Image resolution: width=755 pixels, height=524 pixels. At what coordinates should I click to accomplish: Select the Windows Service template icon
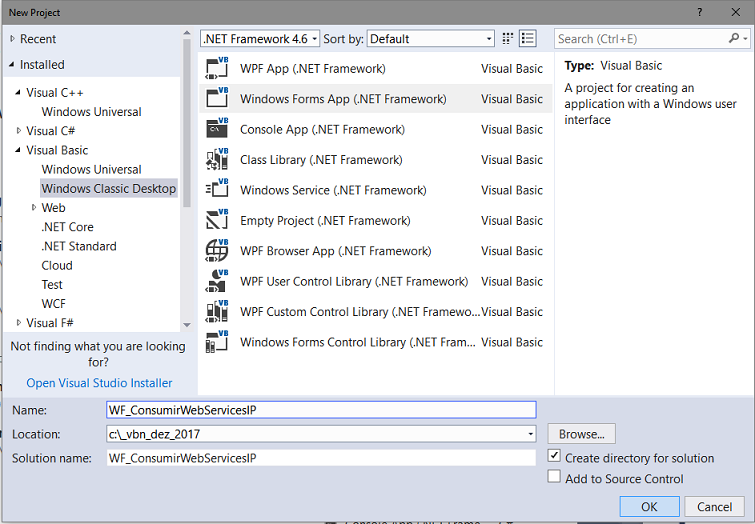tap(217, 190)
